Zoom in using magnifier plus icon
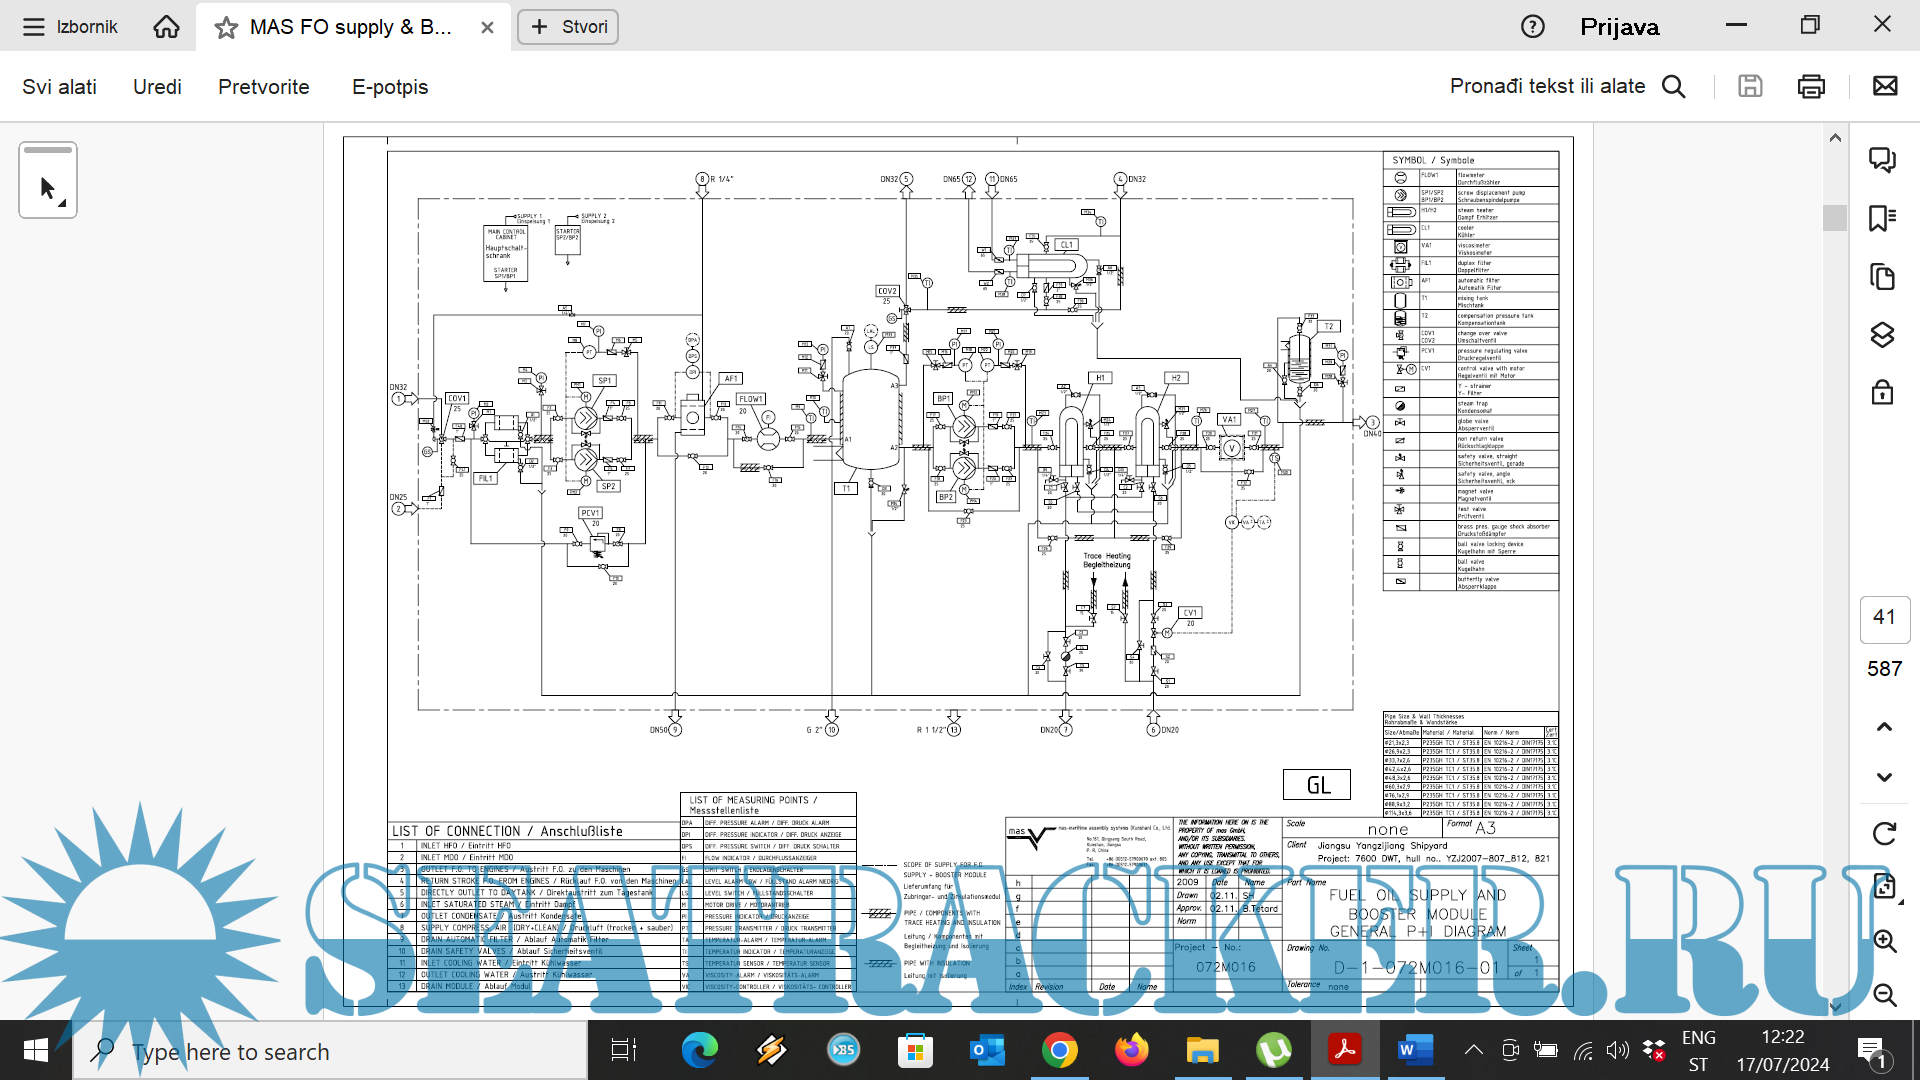Screen dimensions: 1920x1080 point(1884,941)
